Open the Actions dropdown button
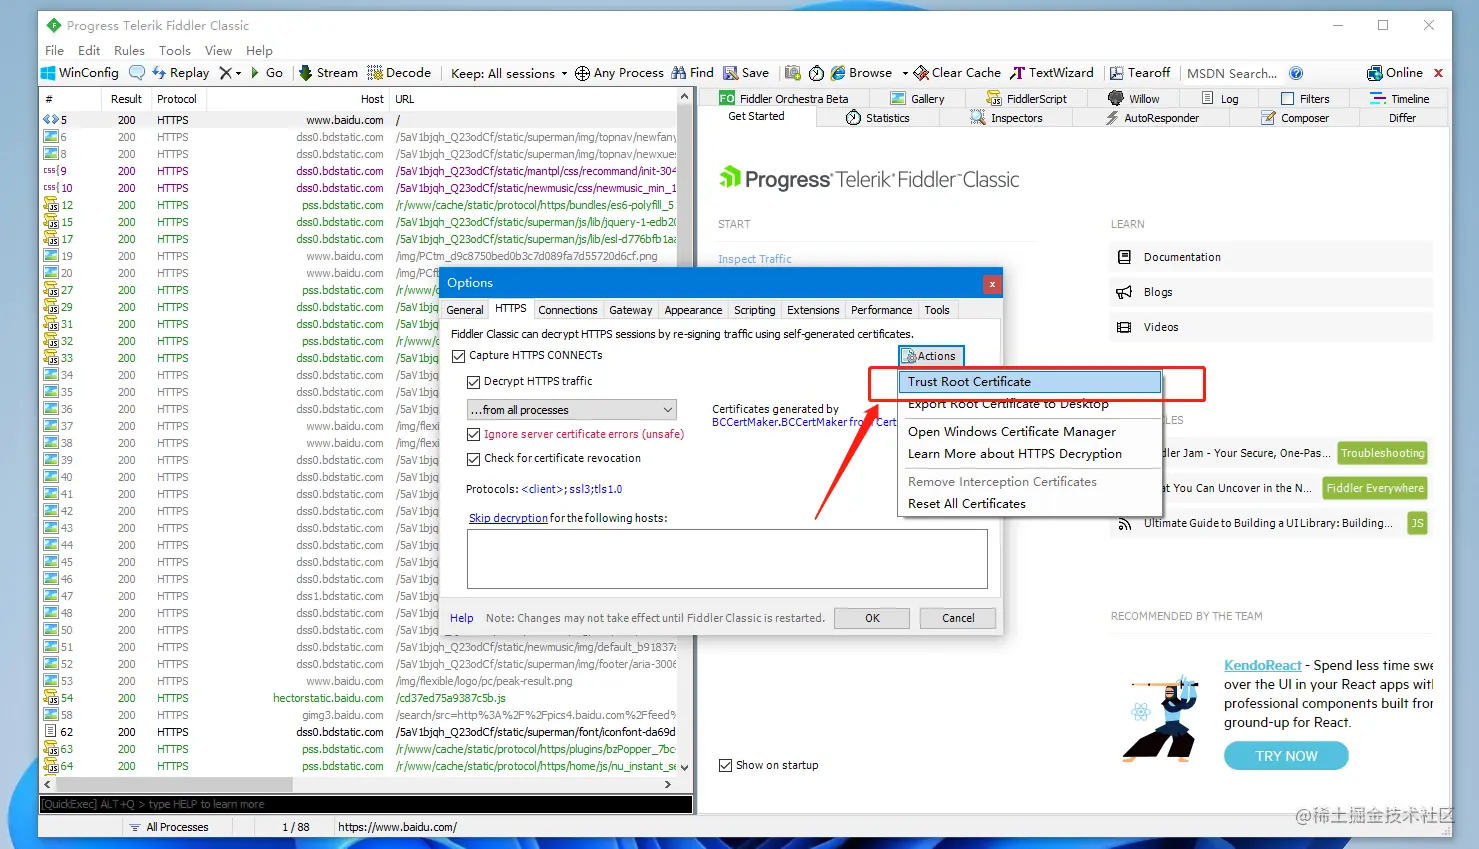Screen dimensions: 1479x849 tap(931, 356)
